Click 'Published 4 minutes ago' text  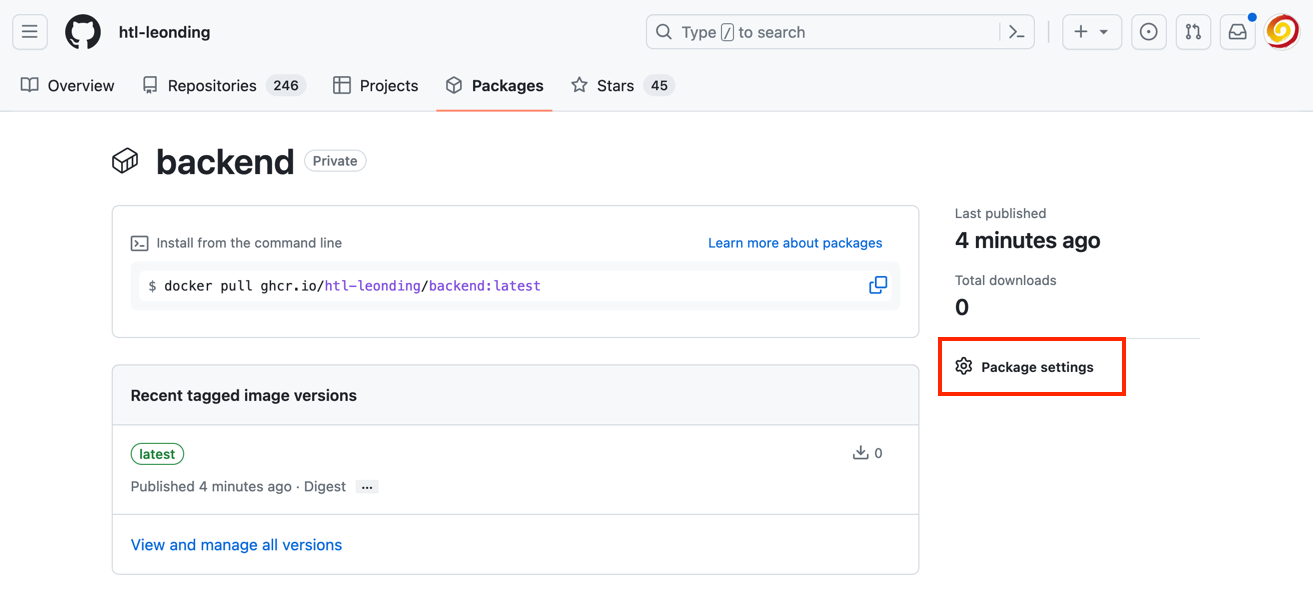[x=211, y=487]
